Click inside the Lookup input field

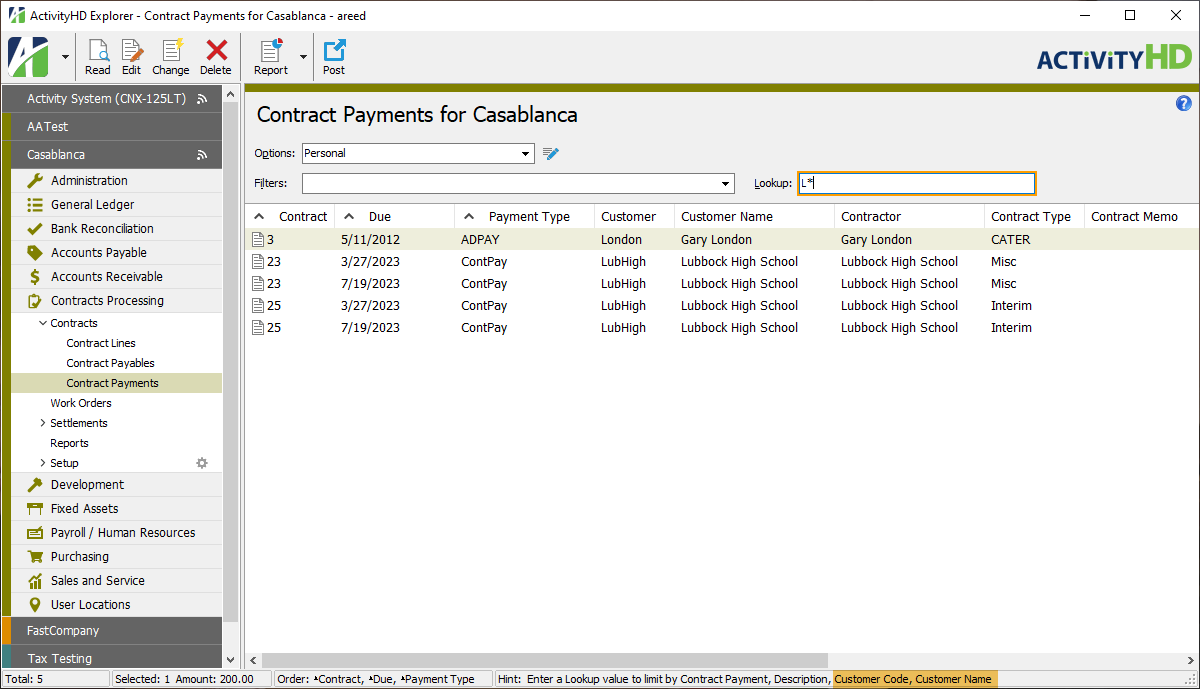(x=915, y=183)
